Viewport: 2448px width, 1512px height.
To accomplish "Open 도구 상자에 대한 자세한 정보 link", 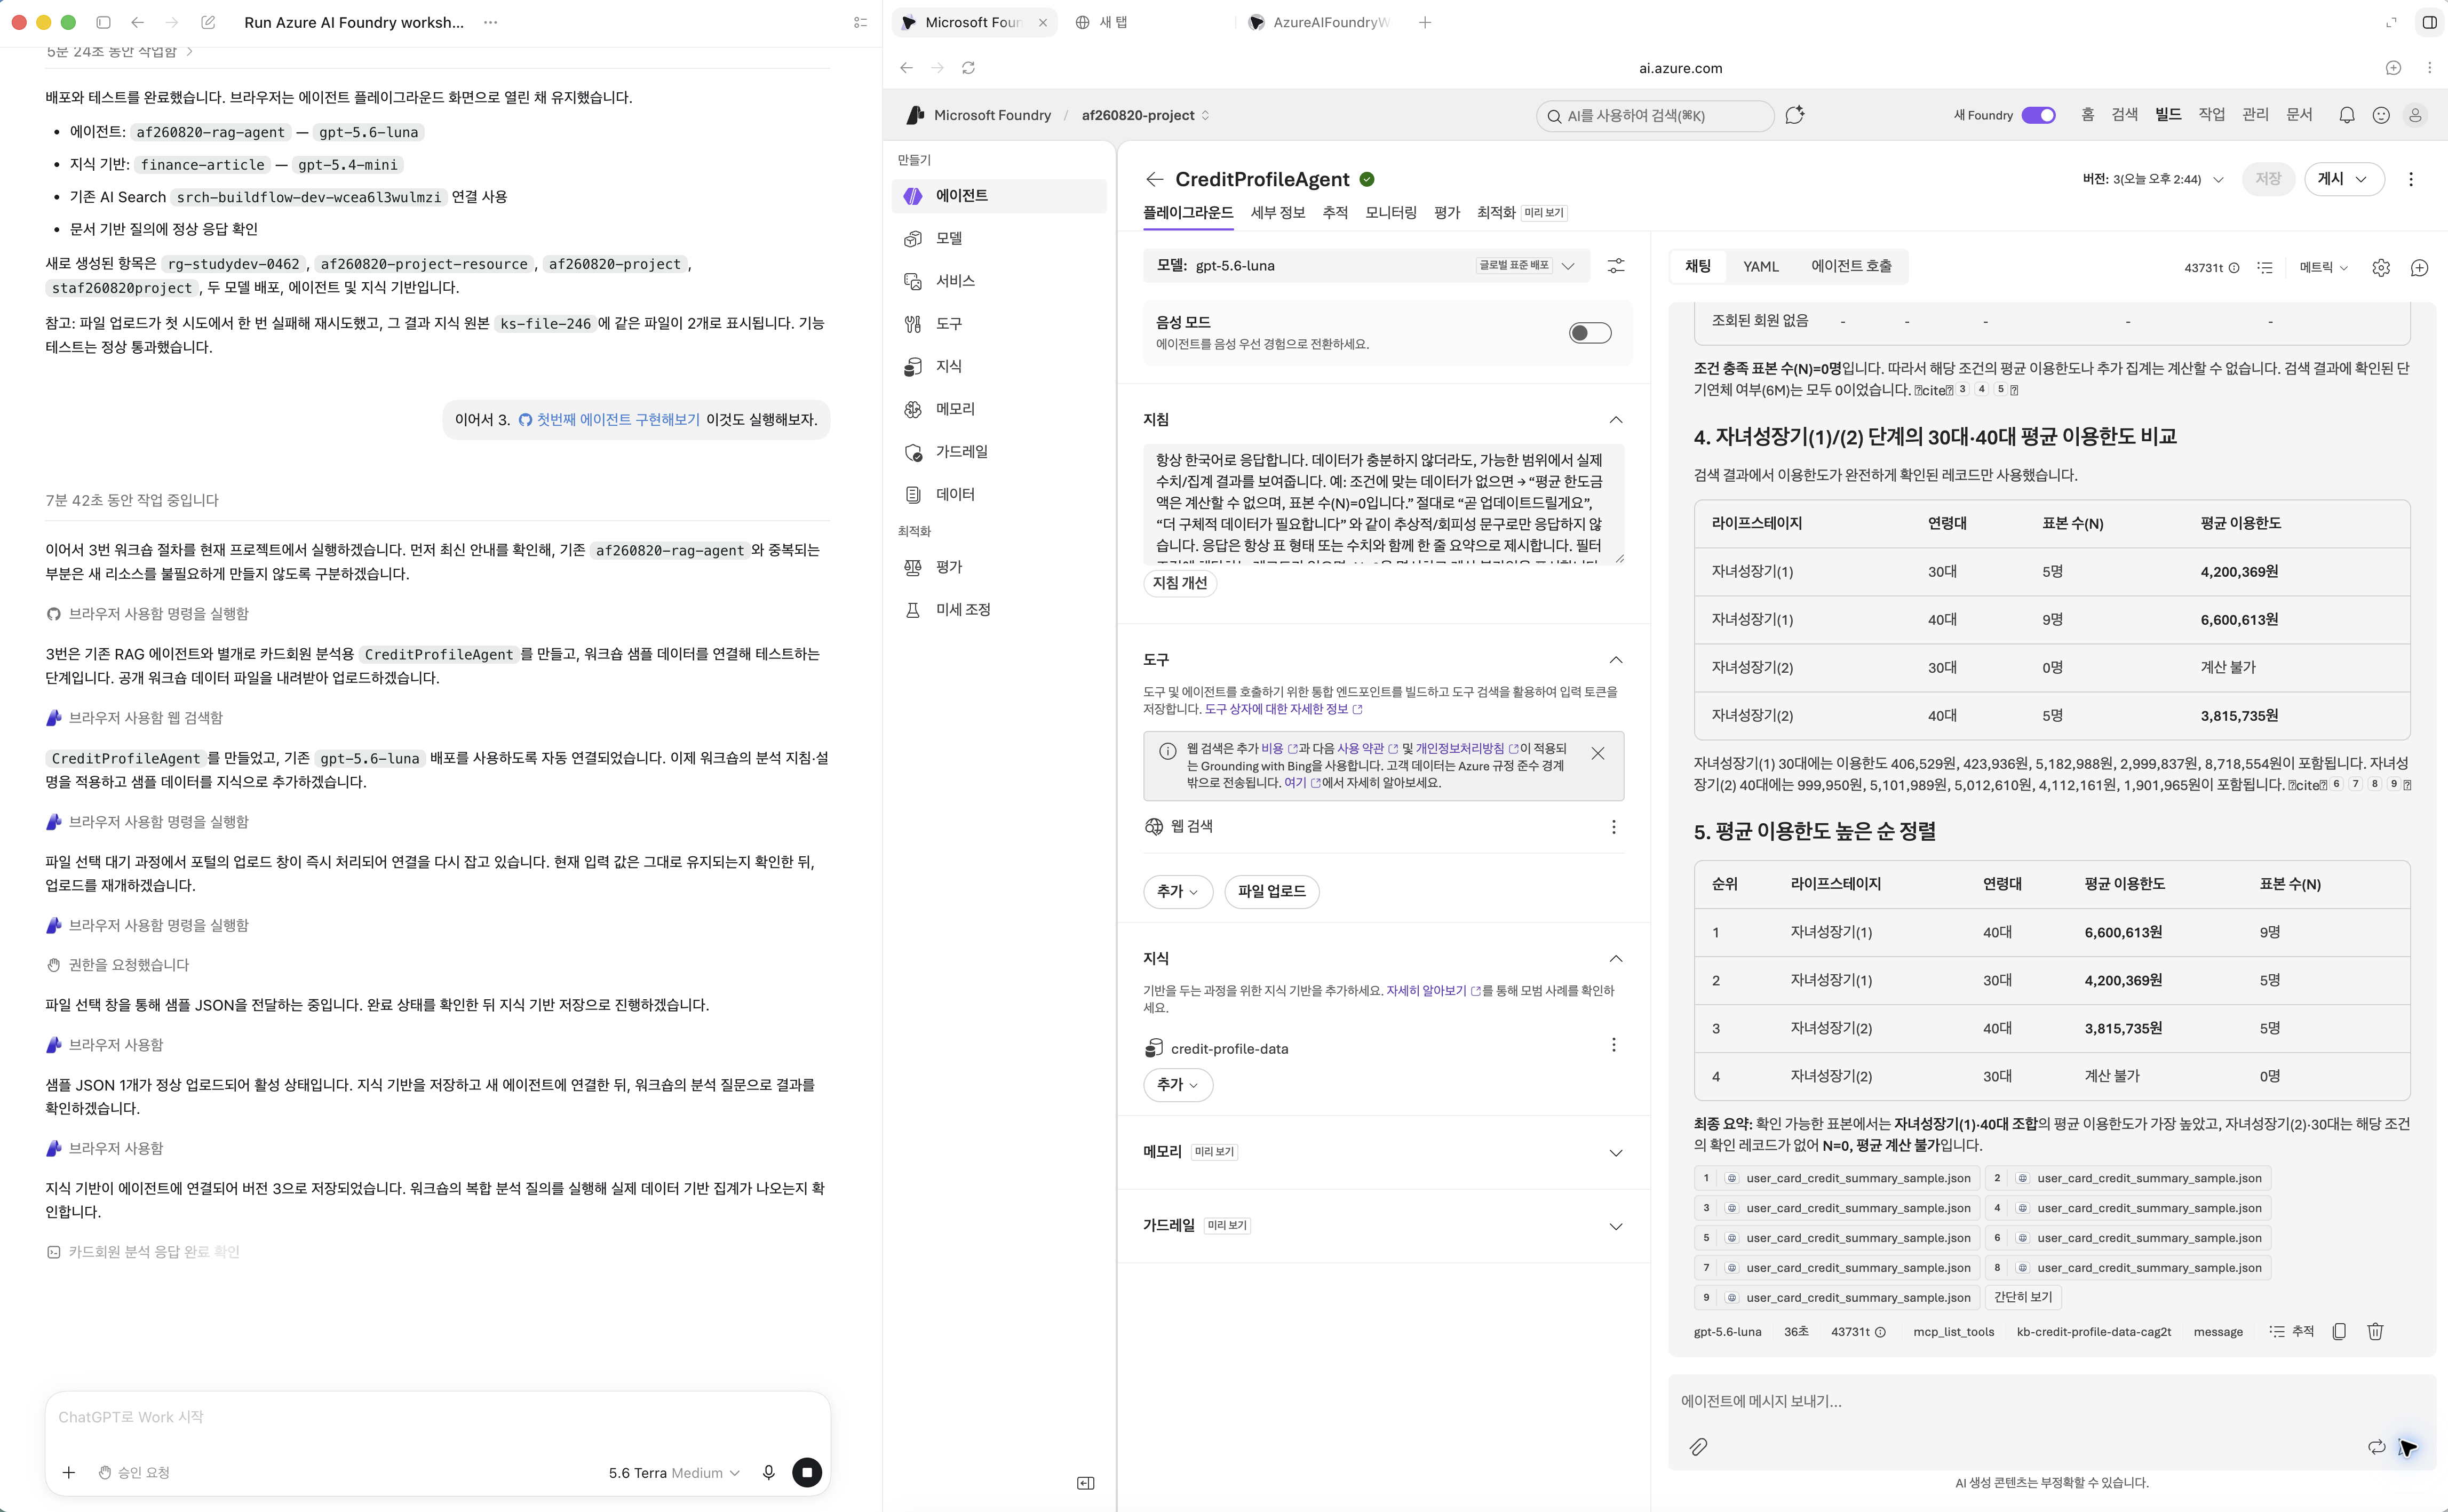I will tap(1282, 710).
